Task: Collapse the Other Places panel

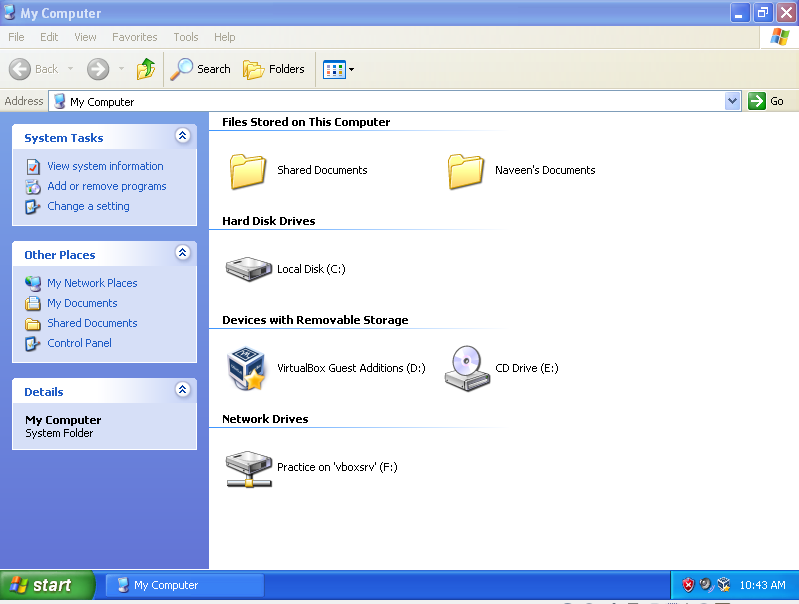Action: point(182,253)
